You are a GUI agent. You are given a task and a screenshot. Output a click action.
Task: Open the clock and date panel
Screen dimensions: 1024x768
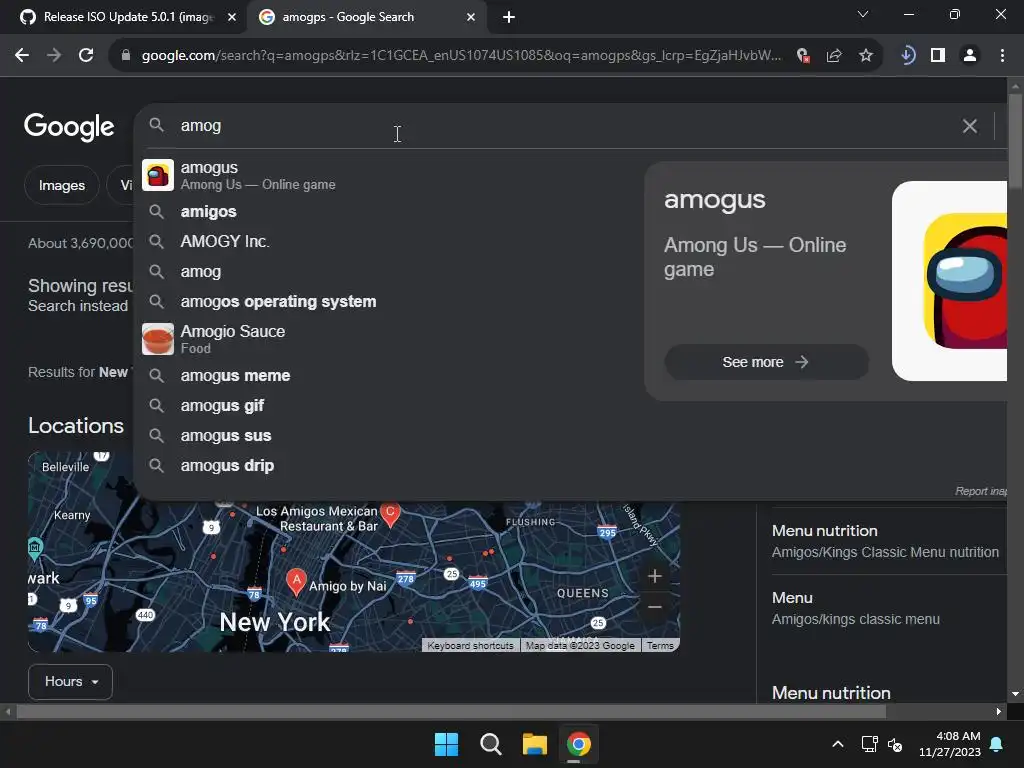point(950,744)
